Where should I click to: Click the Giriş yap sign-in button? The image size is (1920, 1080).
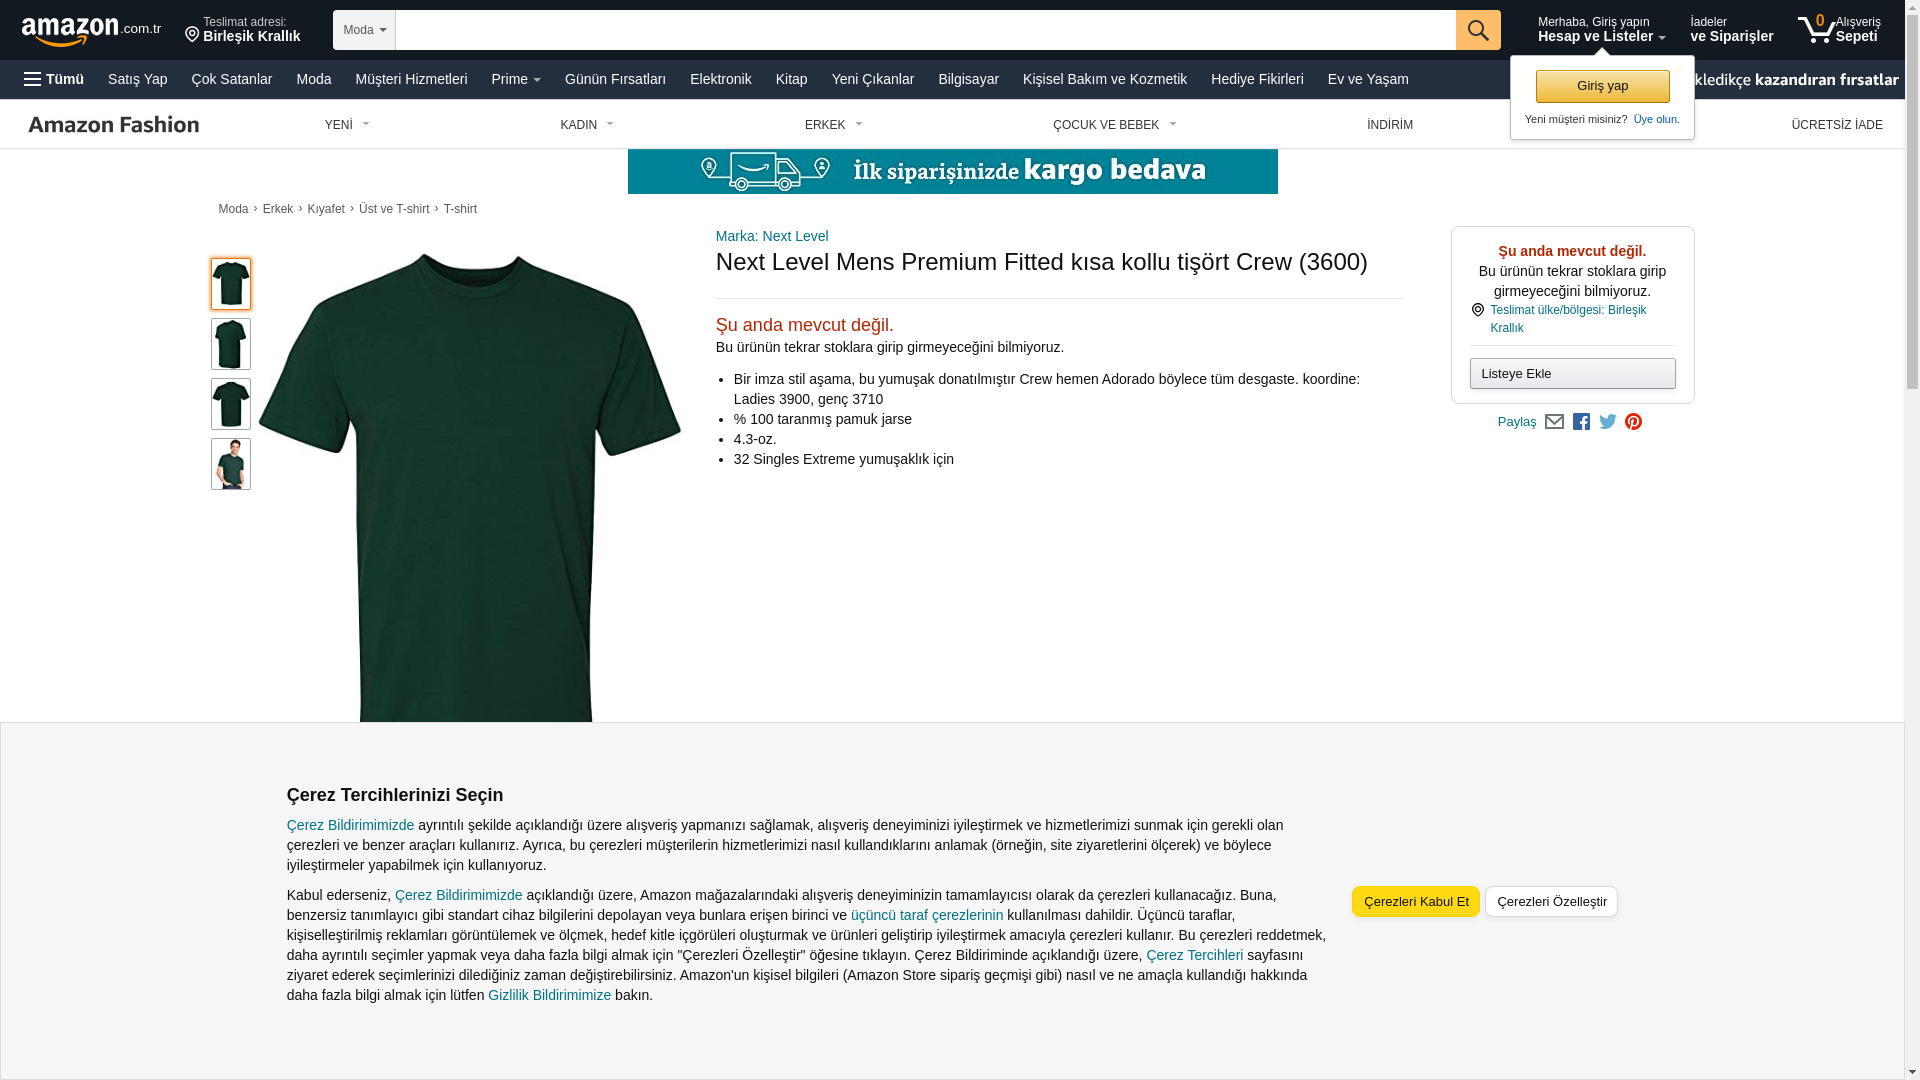point(1602,86)
